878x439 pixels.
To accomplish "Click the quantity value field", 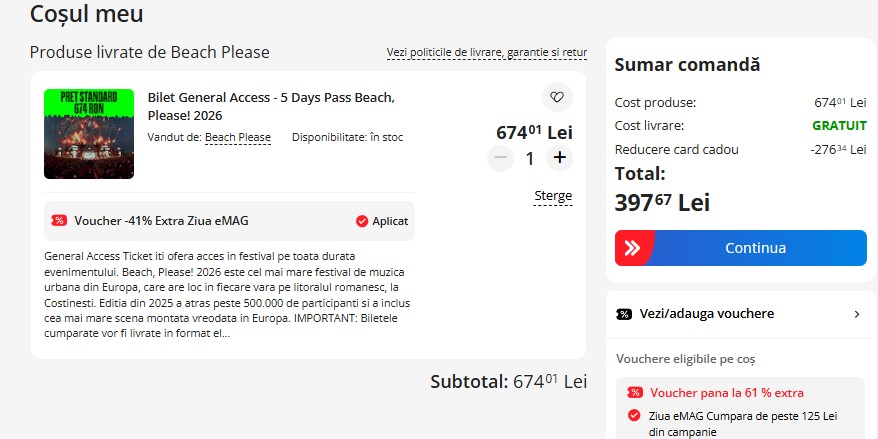I will click(530, 157).
